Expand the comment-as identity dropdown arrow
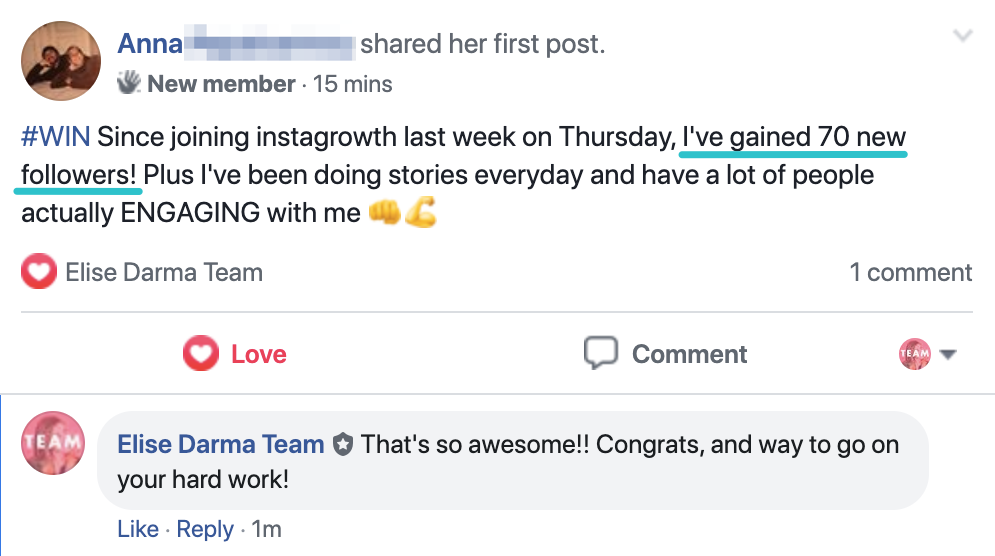Viewport: 995px width, 556px height. 949,355
